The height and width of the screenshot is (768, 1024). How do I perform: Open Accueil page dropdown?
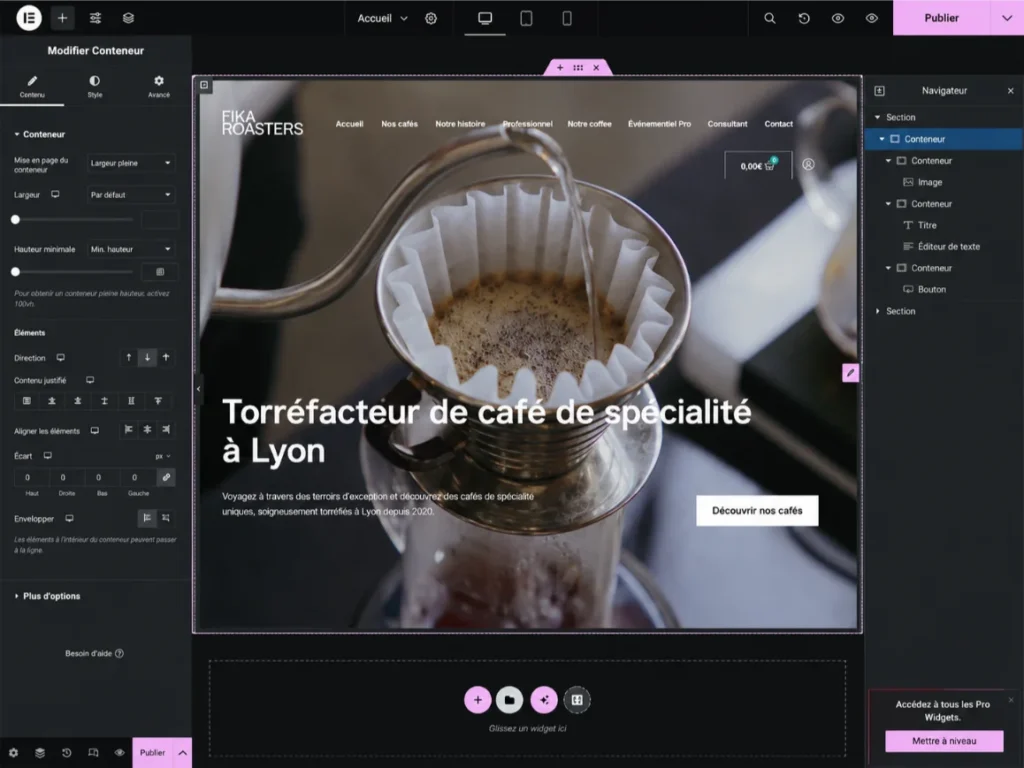click(x=382, y=18)
